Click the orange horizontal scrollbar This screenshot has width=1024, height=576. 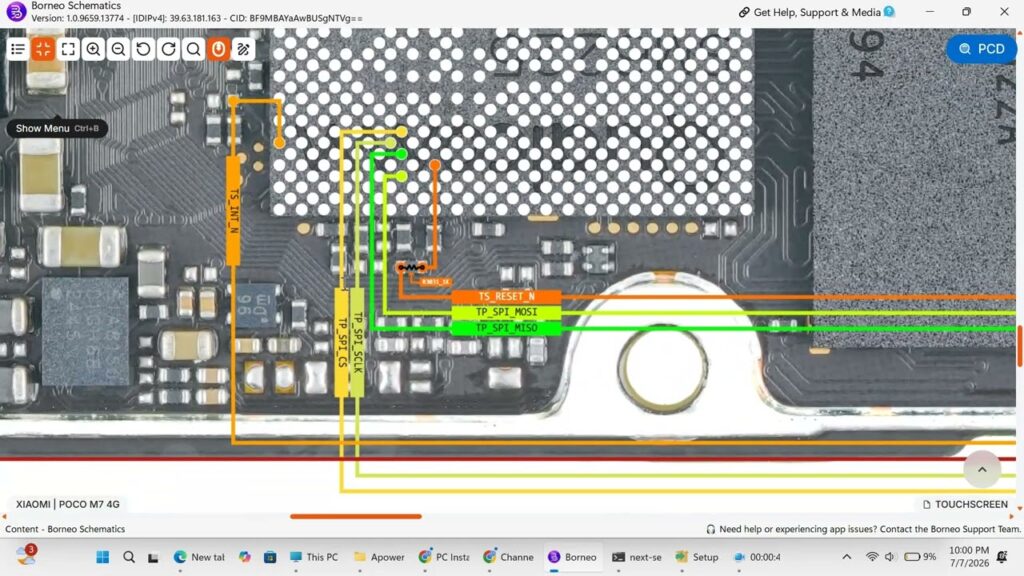356,517
